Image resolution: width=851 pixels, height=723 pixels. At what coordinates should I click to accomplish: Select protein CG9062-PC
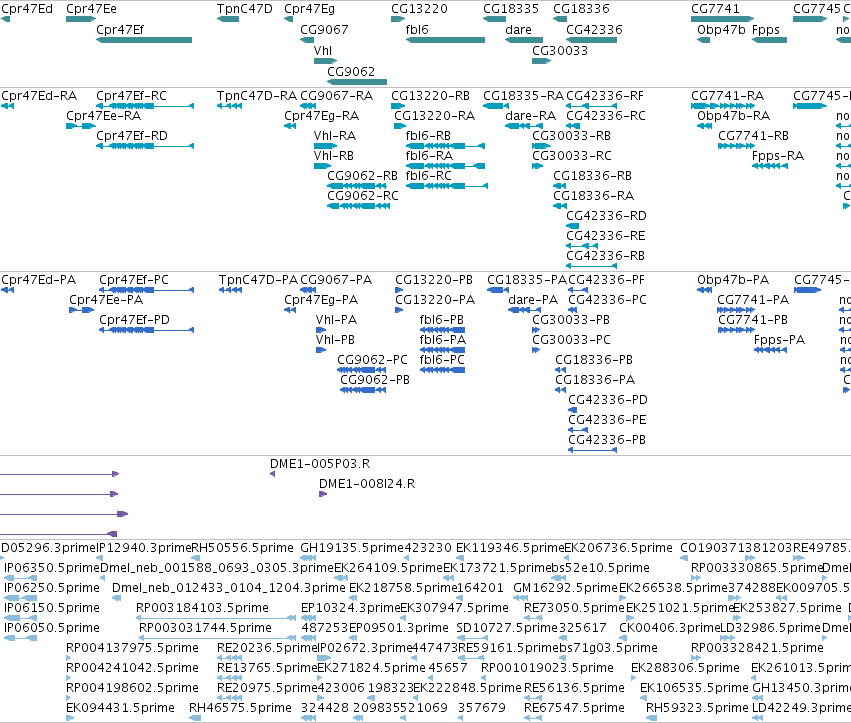click(x=361, y=370)
